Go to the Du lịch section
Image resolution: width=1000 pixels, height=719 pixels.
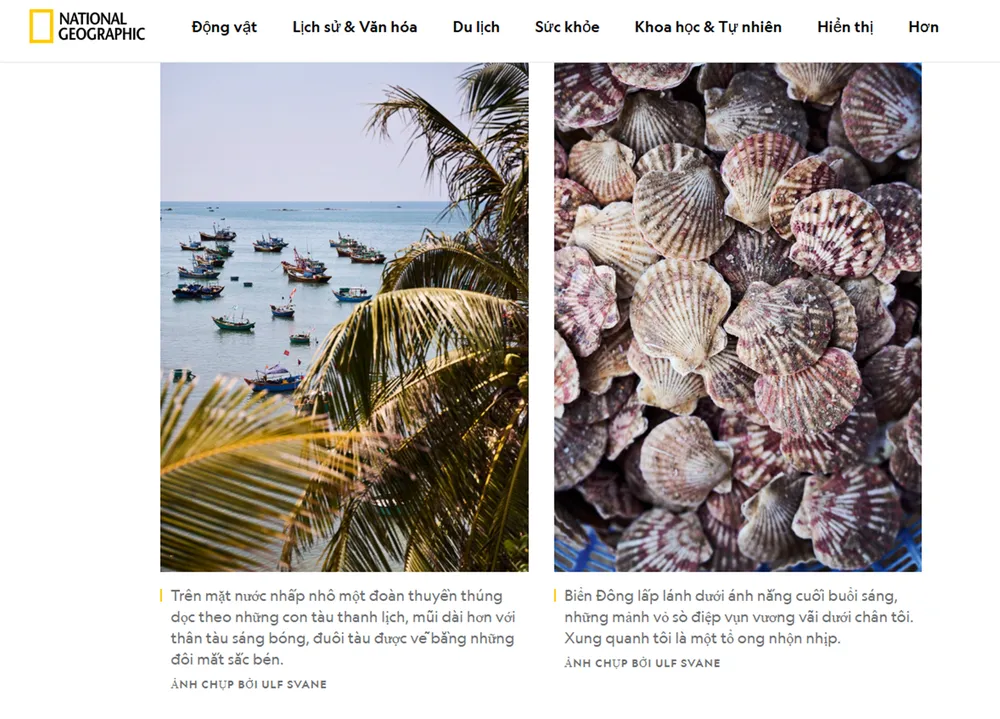[476, 27]
